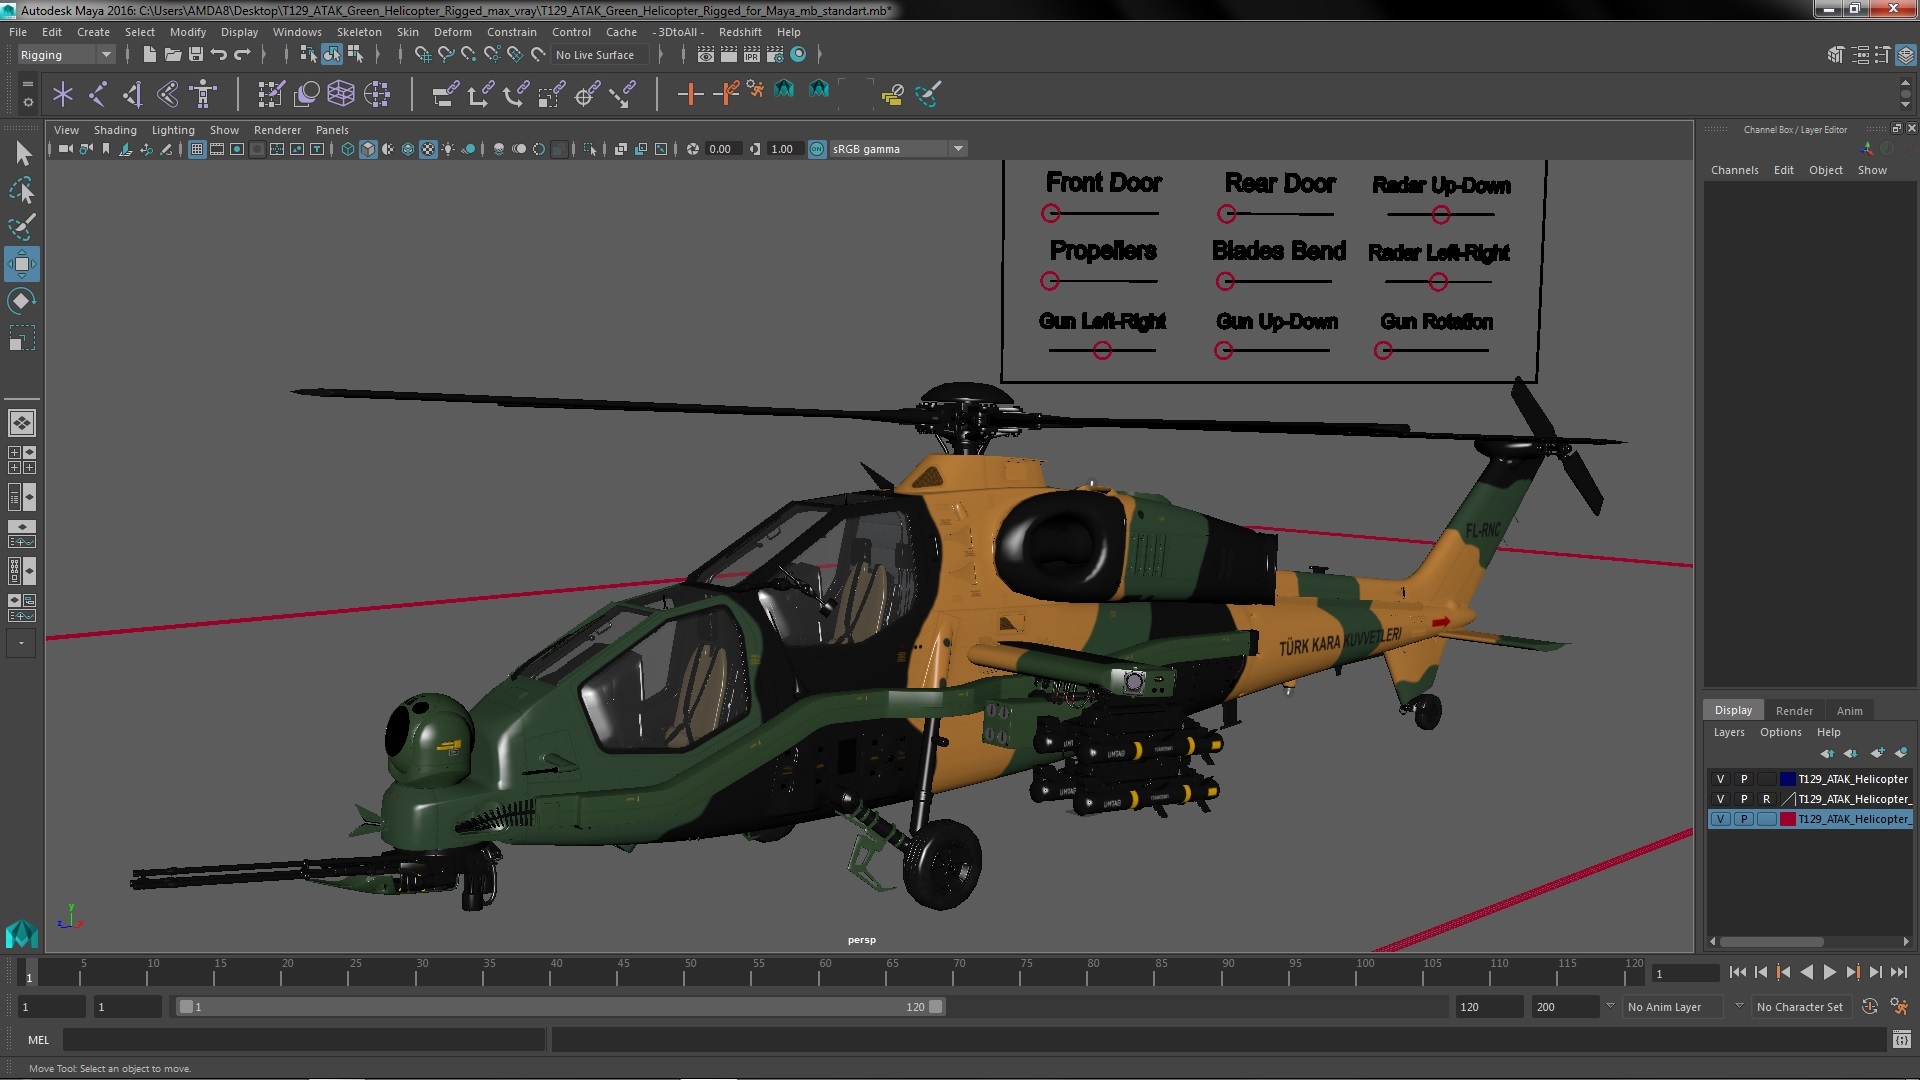Image resolution: width=1920 pixels, height=1080 pixels.
Task: Click the Create Cluster shelf icon
Action: [377, 95]
